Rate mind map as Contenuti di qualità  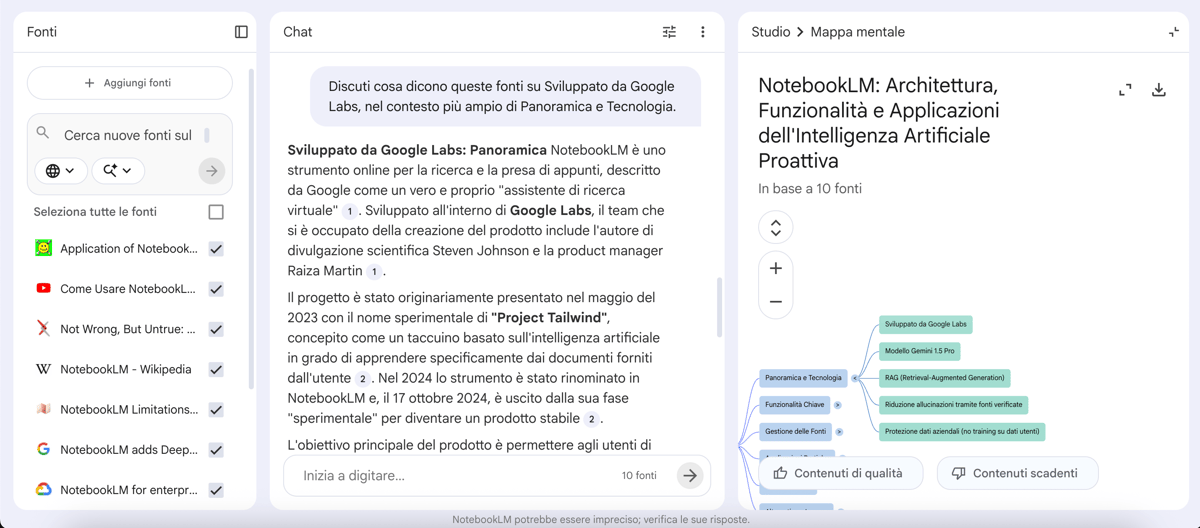[x=840, y=473]
